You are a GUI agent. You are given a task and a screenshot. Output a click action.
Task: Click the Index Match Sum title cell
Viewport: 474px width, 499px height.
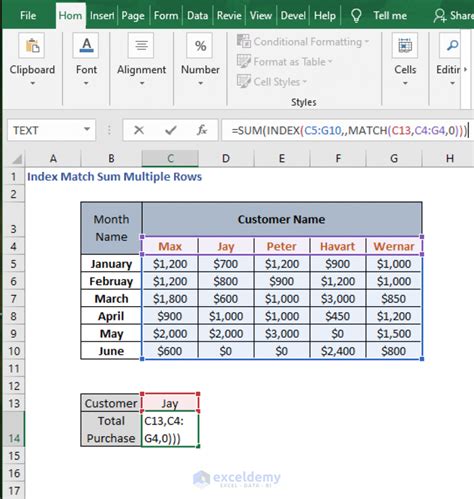point(114,176)
